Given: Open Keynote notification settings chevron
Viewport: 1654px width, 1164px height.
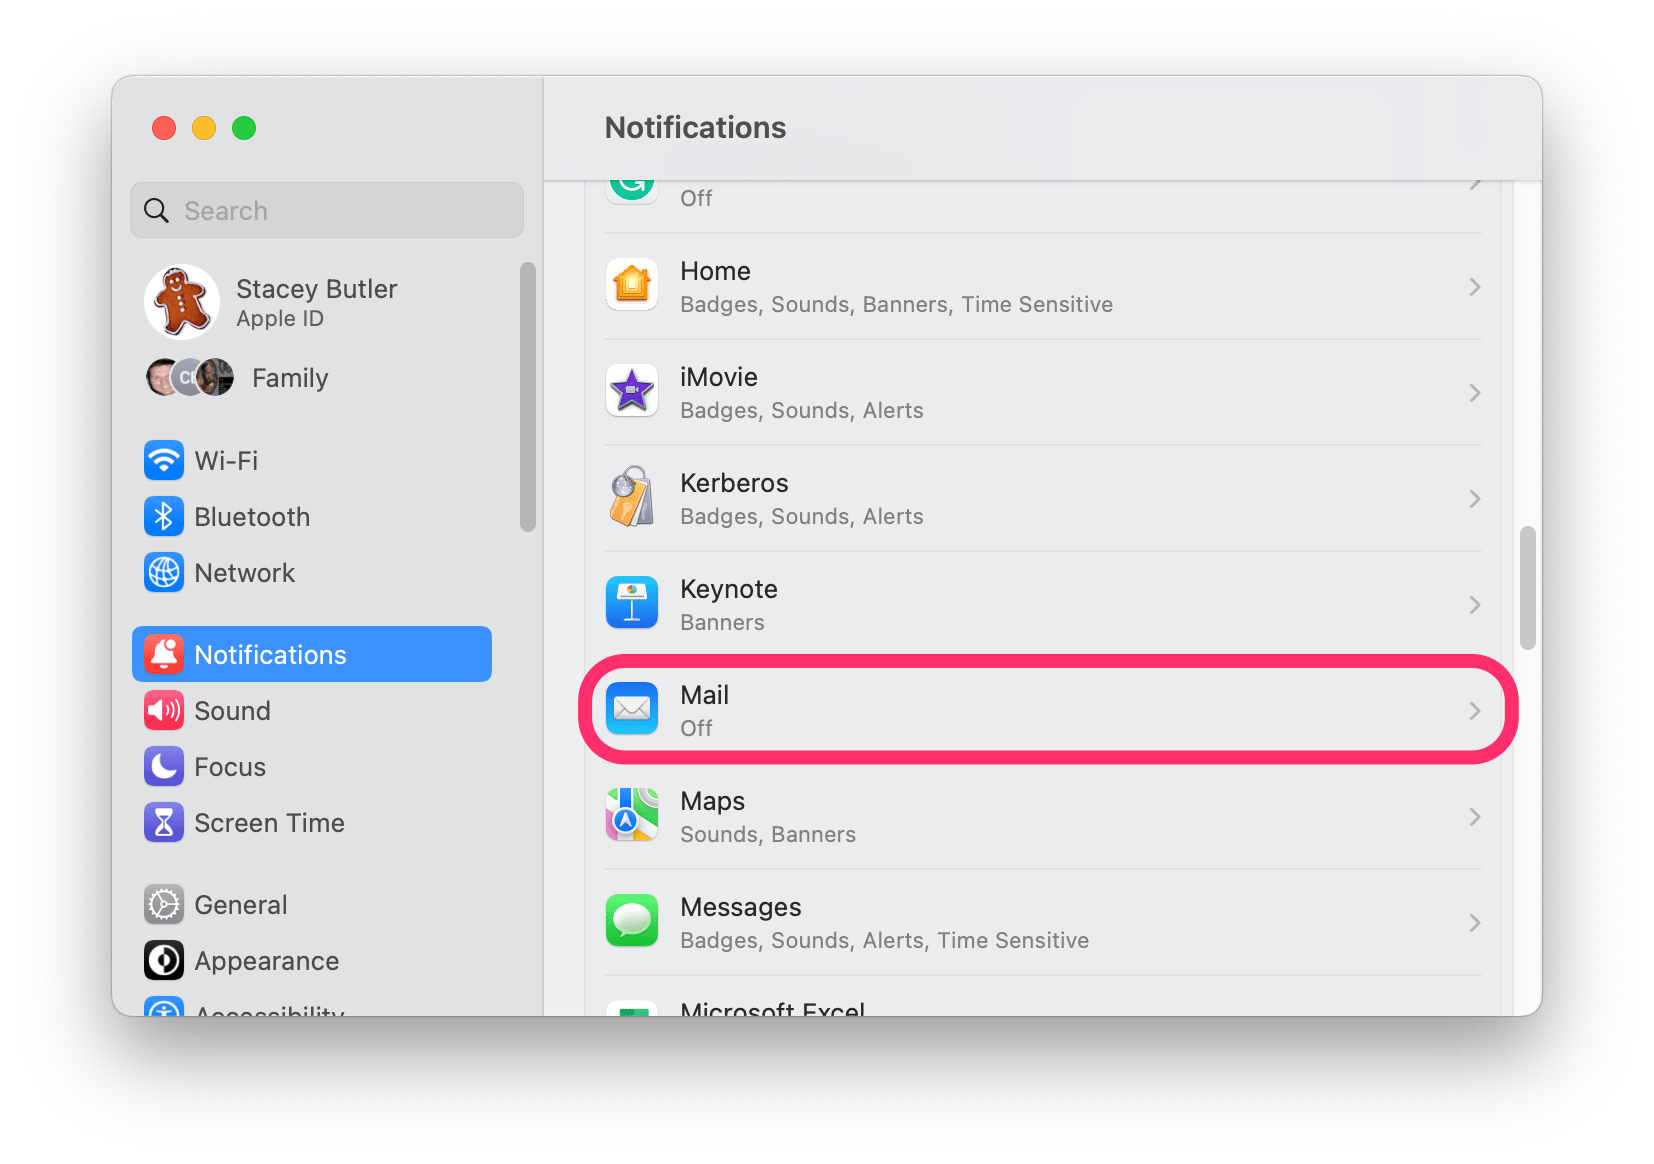Looking at the screenshot, I should pos(1475,605).
